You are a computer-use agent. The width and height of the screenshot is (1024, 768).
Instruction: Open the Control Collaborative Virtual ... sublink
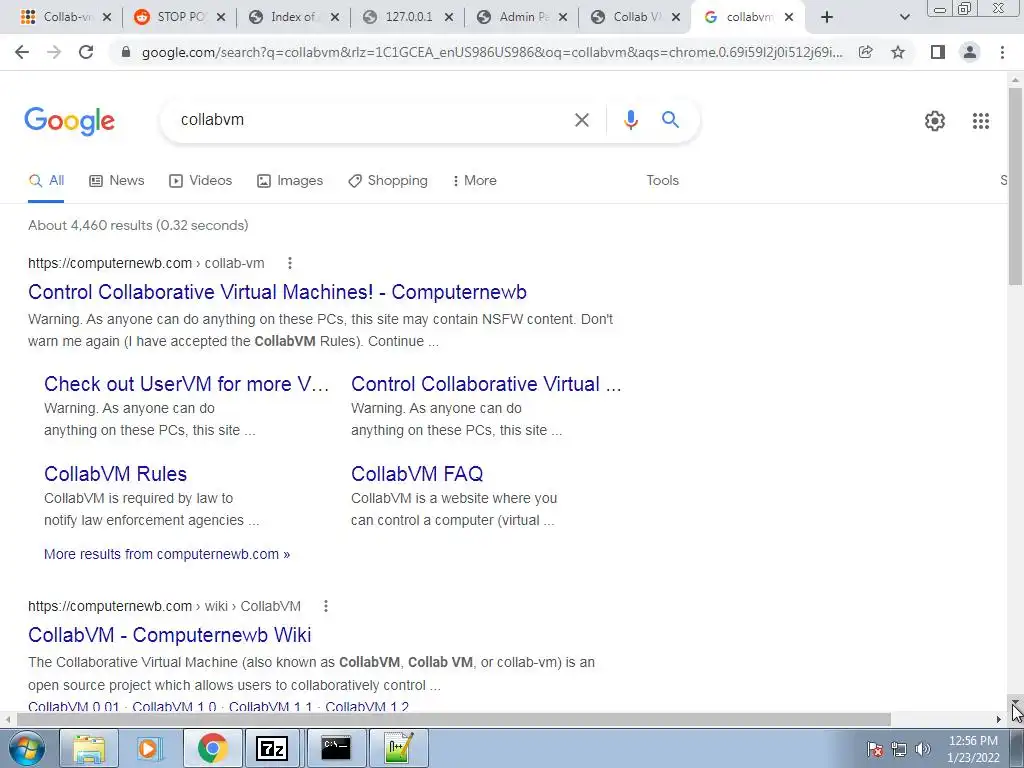tap(487, 384)
